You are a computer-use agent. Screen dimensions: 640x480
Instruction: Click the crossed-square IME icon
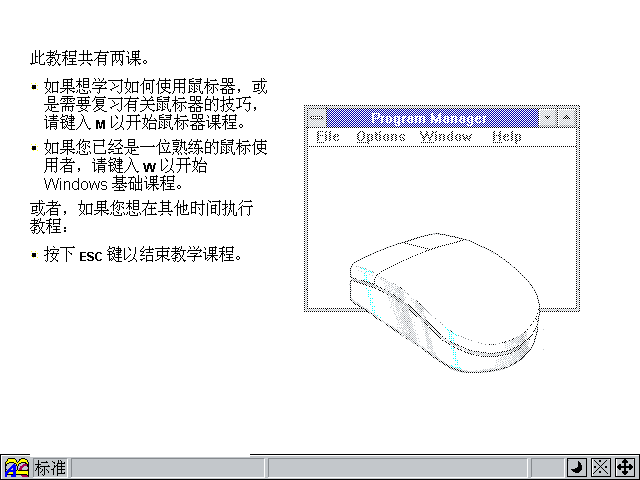coord(601,468)
